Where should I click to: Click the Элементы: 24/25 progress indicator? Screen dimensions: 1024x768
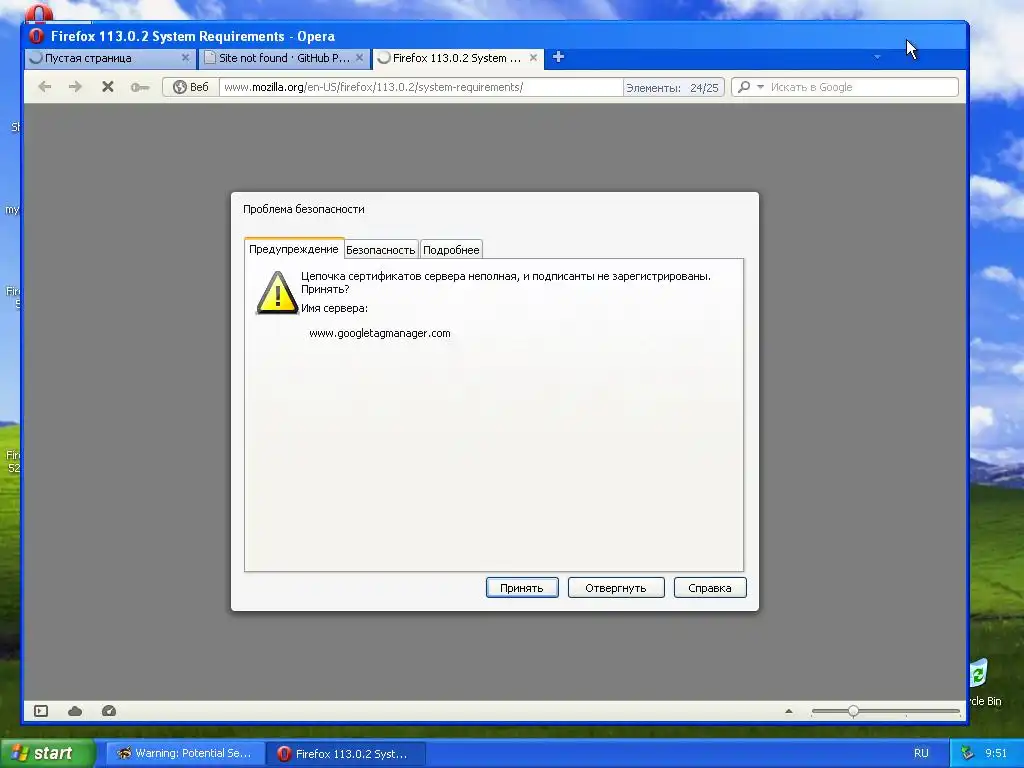pos(673,88)
